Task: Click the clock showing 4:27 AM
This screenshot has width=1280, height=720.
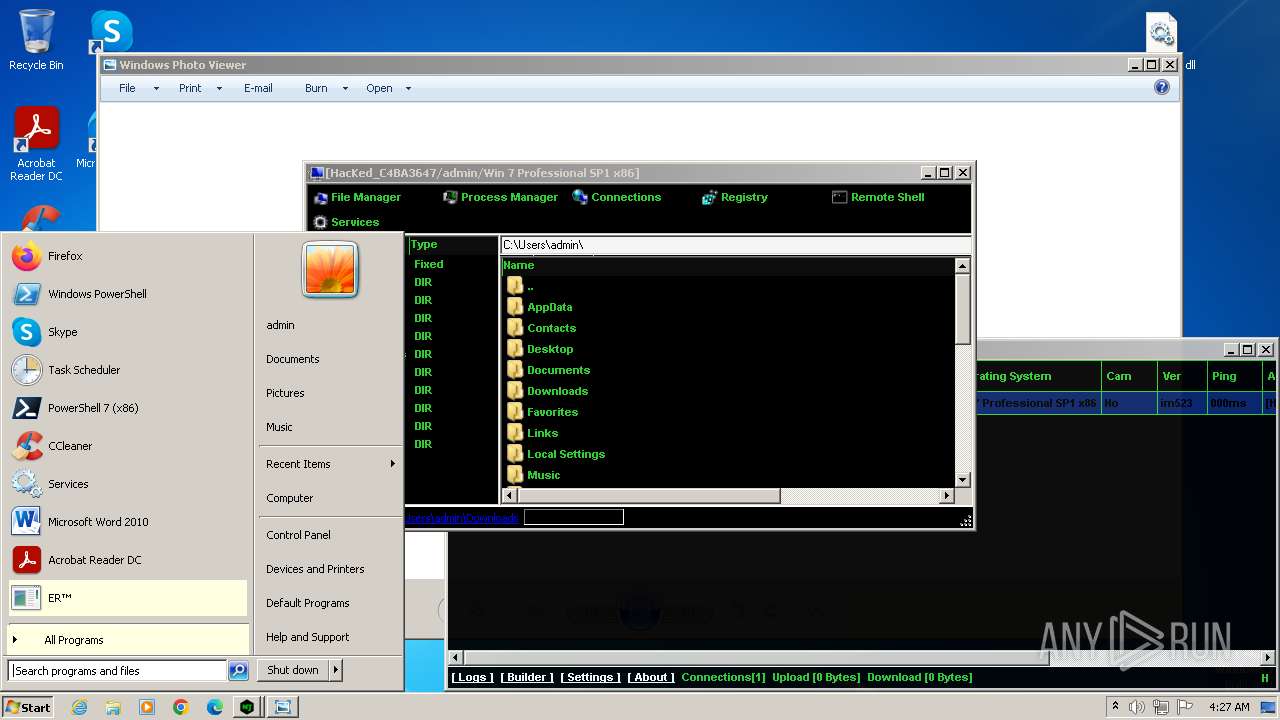Action: pos(1229,707)
